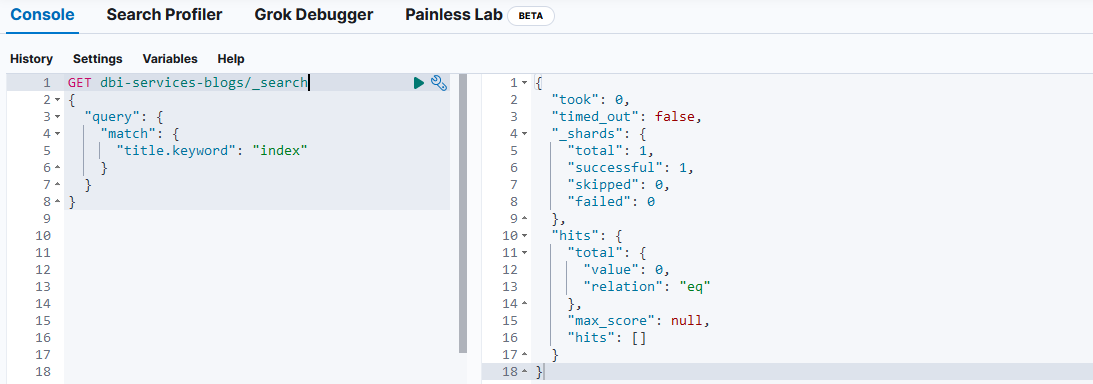Fold the response root brace on line 1
The height and width of the screenshot is (384, 1093).
pyautogui.click(x=524, y=83)
